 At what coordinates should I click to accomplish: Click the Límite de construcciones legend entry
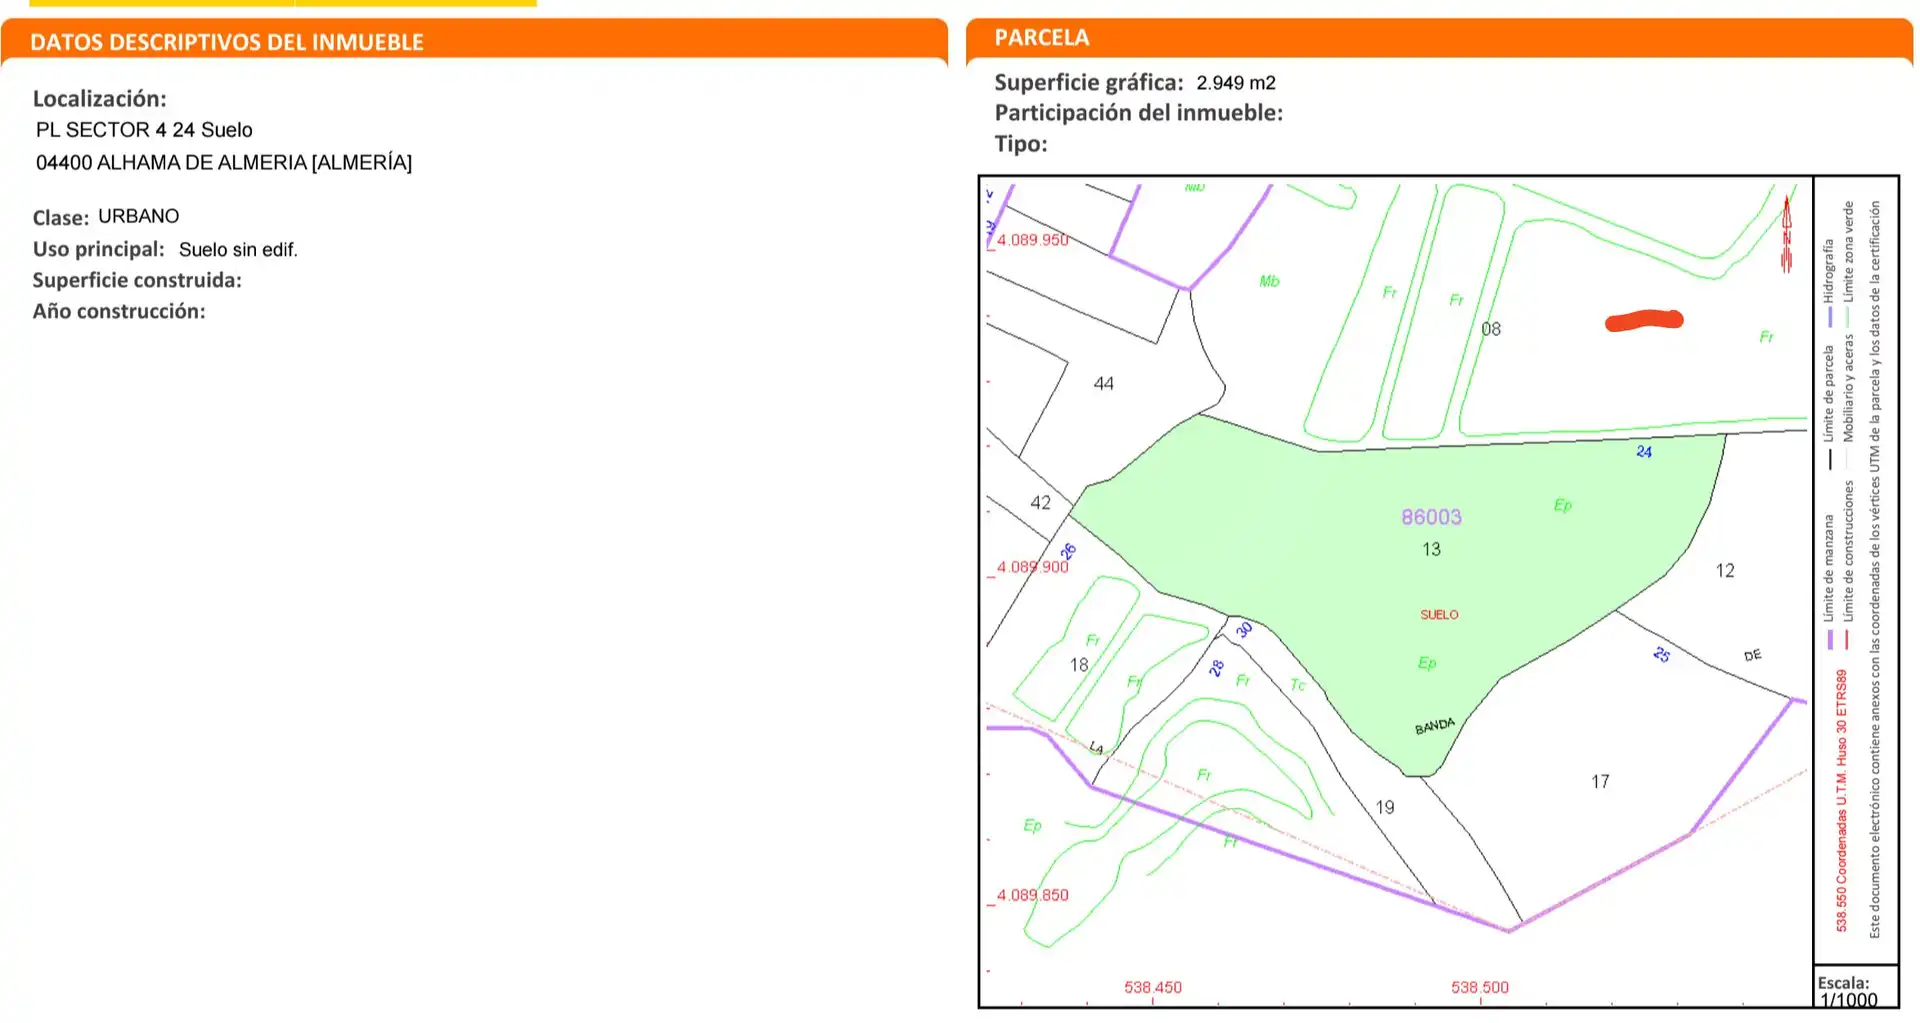point(1848,565)
